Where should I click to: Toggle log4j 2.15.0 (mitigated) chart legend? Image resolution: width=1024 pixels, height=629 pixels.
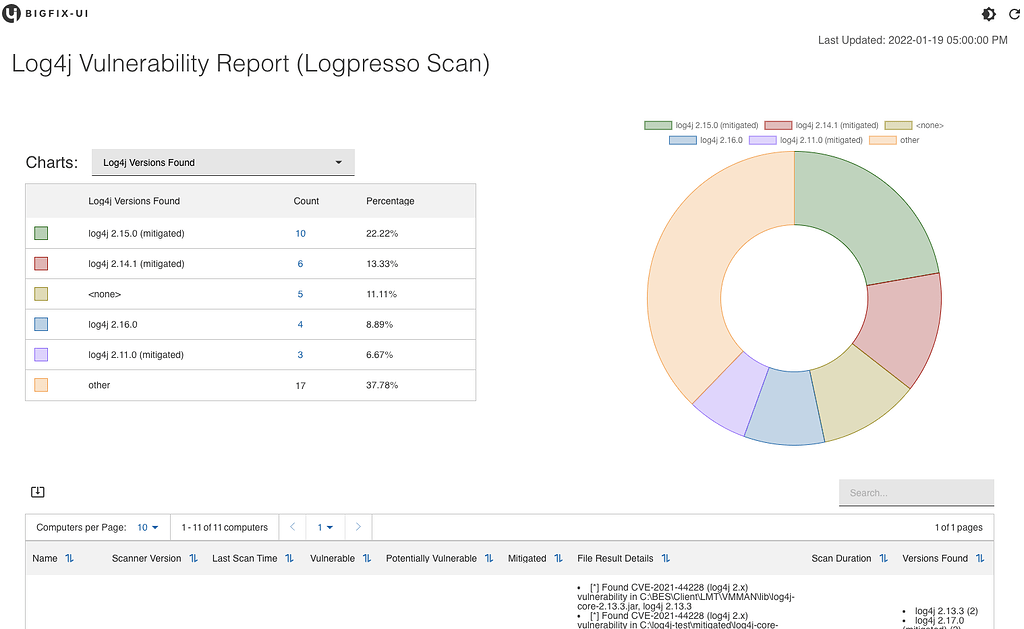(x=701, y=125)
